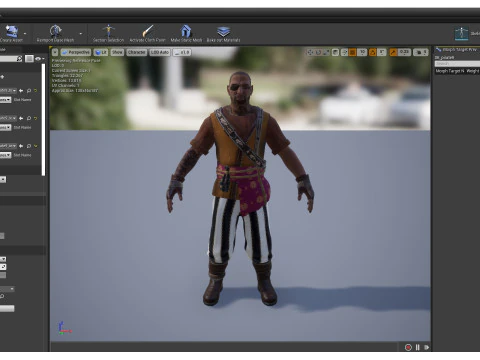Select the scale gizmo mode
The height and width of the screenshot is (360, 480).
click(x=326, y=52)
